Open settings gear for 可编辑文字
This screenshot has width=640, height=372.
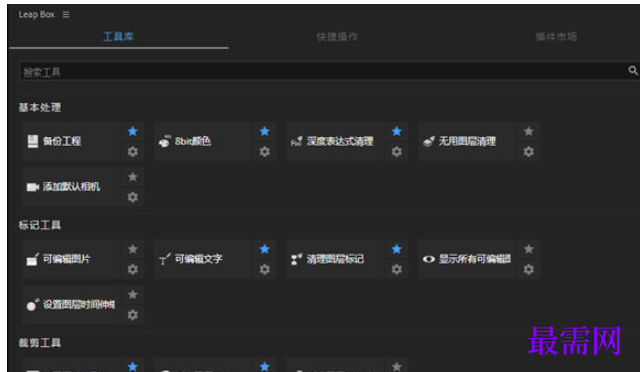[264, 270]
